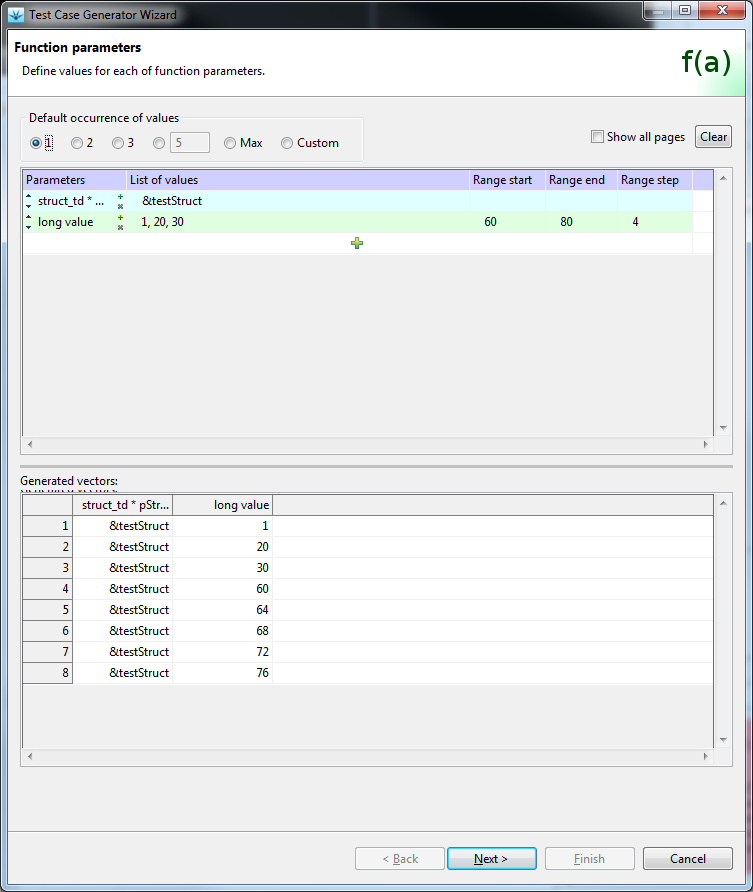
Task: Move the long value parameter up with arrow
Action: pos(29,218)
